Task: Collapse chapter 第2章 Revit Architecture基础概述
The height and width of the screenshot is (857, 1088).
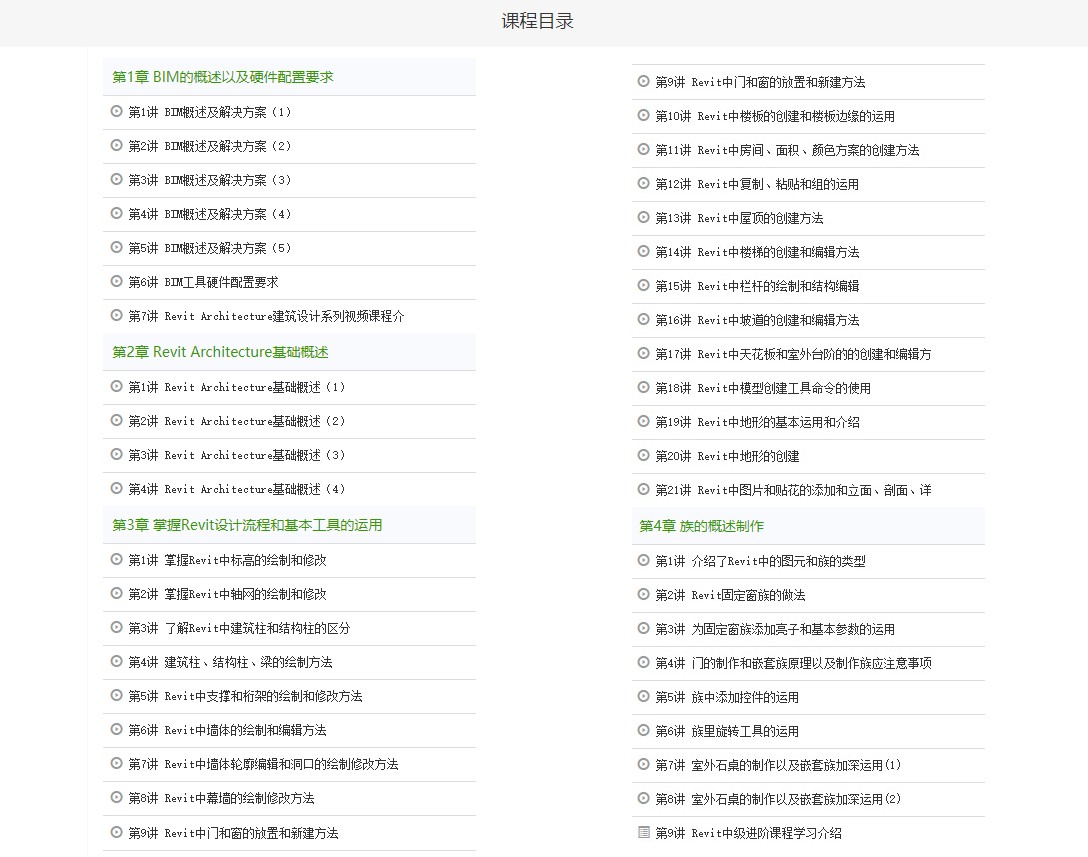Action: (x=289, y=352)
